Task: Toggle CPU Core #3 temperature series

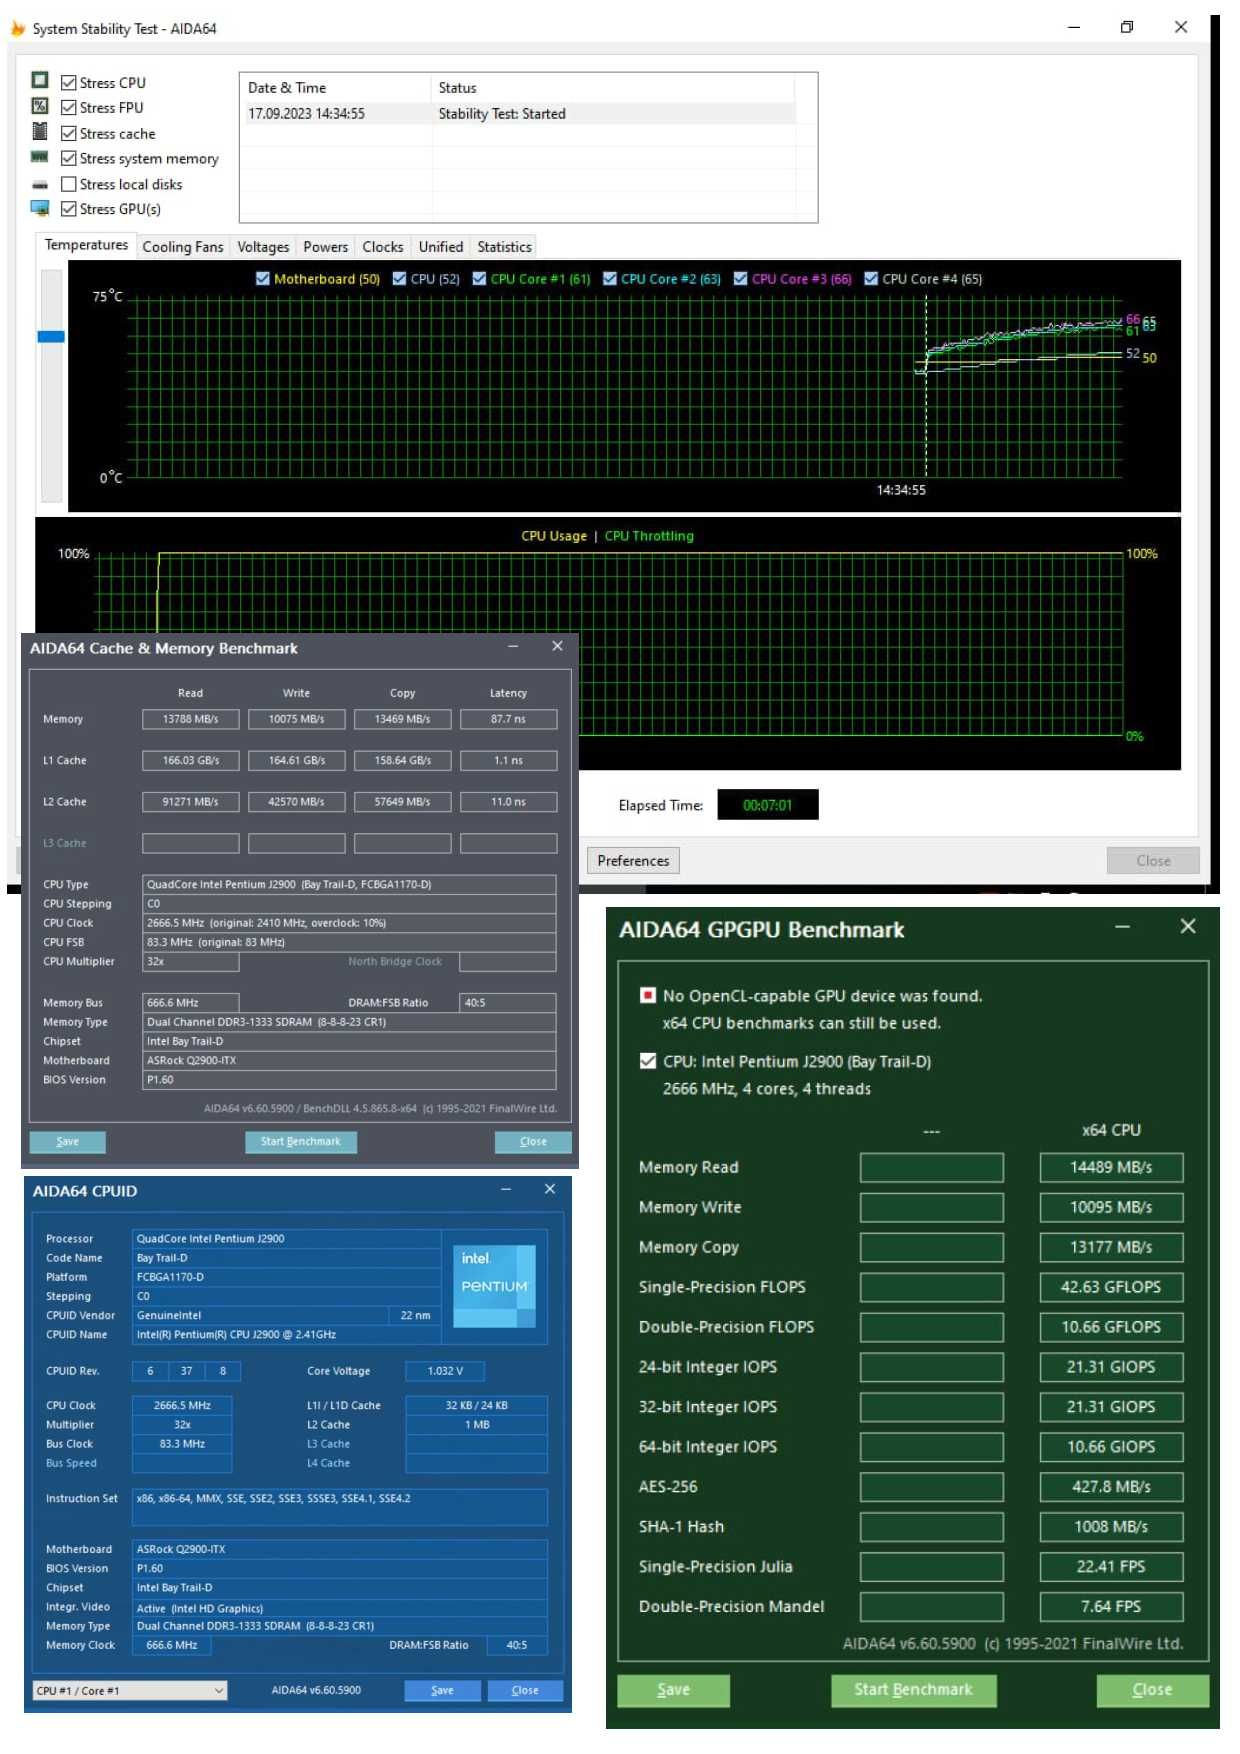Action: point(740,279)
